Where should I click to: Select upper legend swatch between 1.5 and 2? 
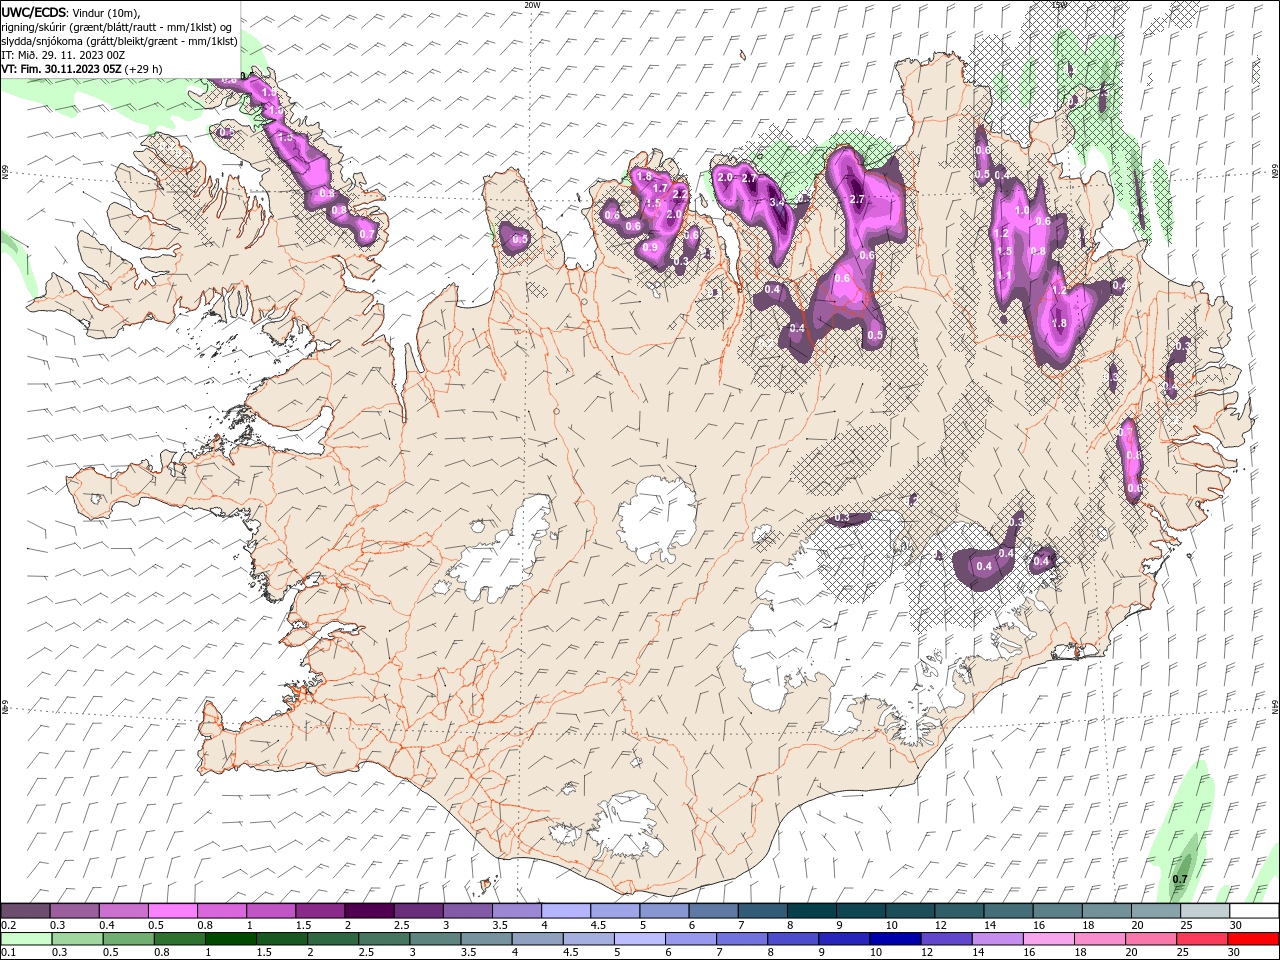click(320, 911)
